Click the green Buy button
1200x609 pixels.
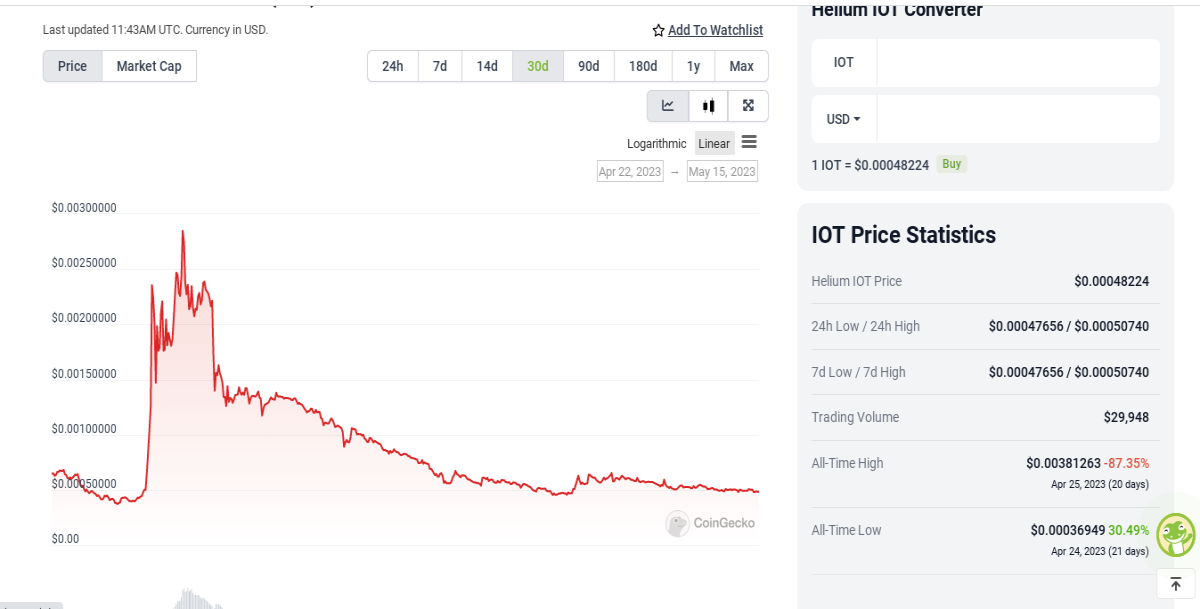point(952,164)
